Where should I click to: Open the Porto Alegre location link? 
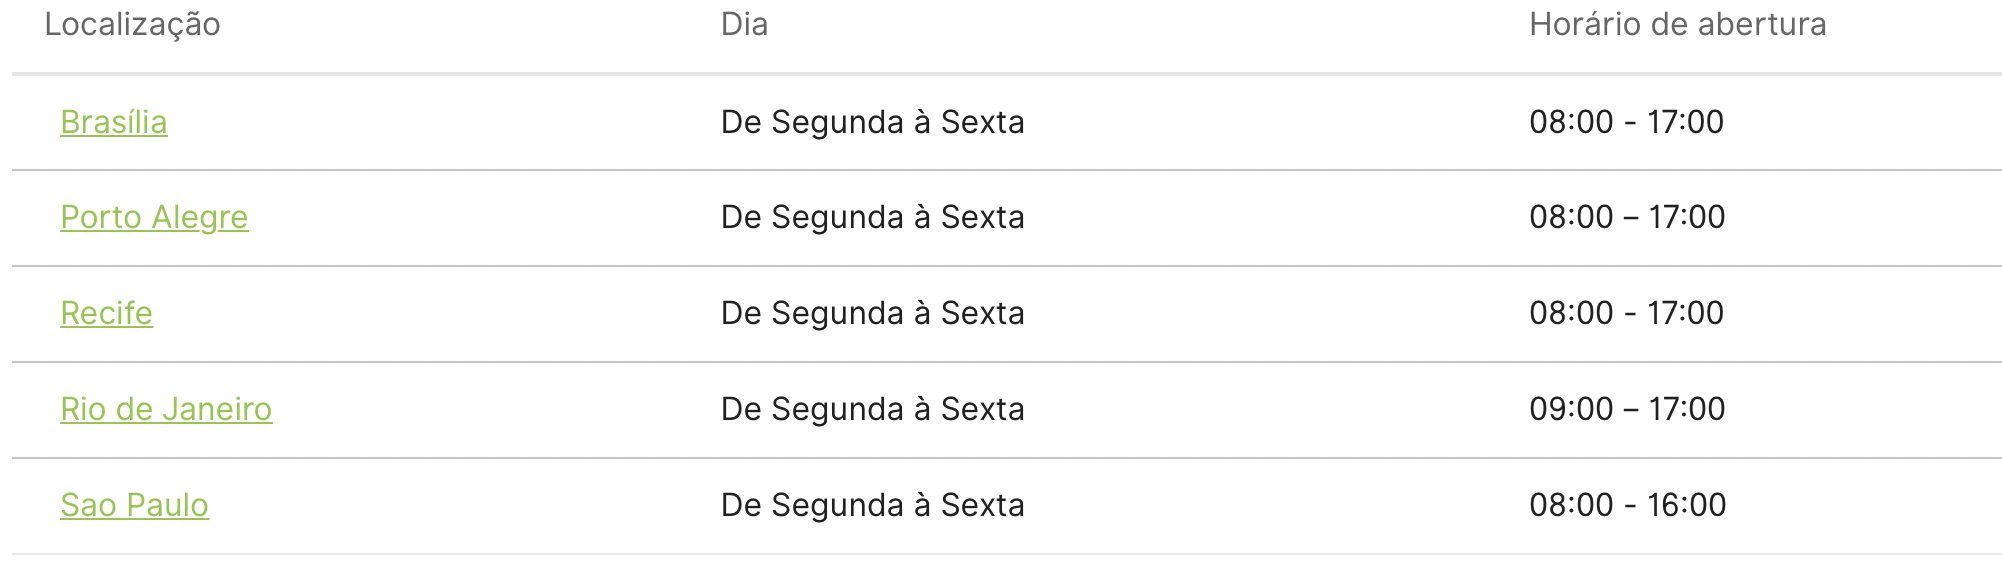(154, 217)
